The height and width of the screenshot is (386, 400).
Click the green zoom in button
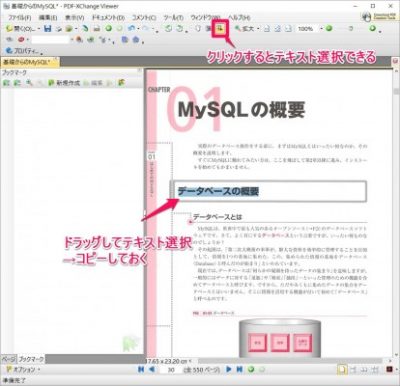click(372, 29)
